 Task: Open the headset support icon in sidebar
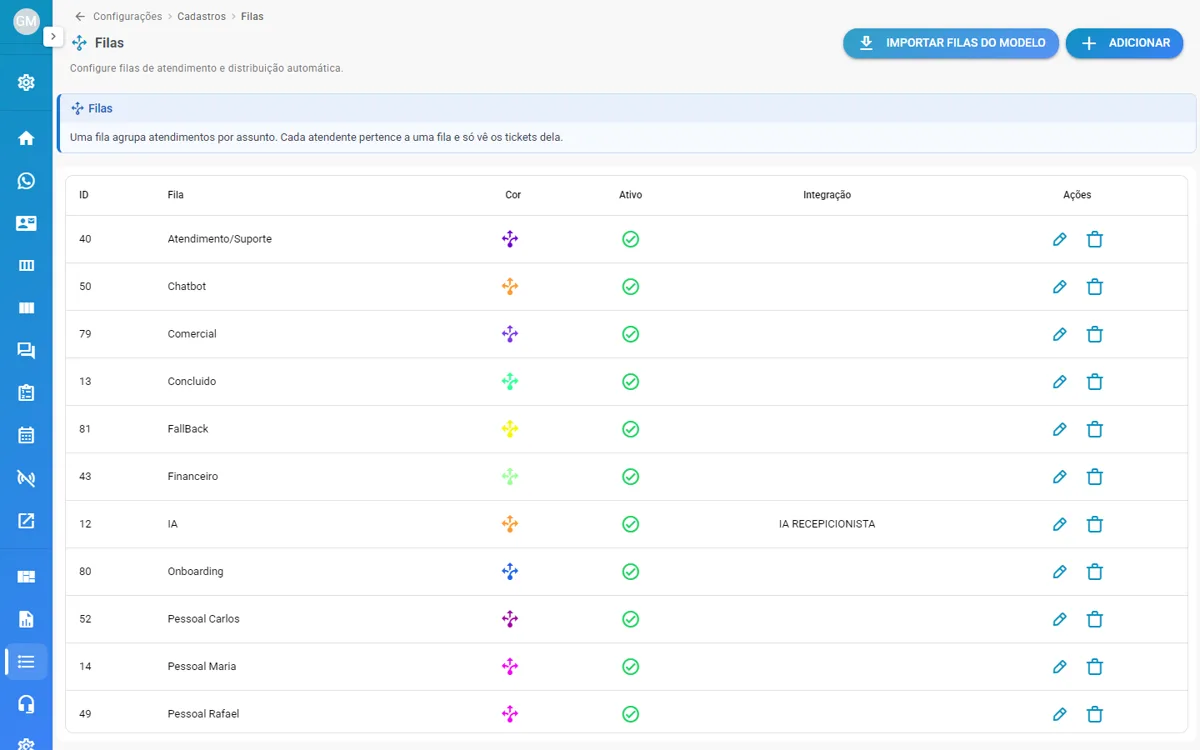tap(26, 704)
